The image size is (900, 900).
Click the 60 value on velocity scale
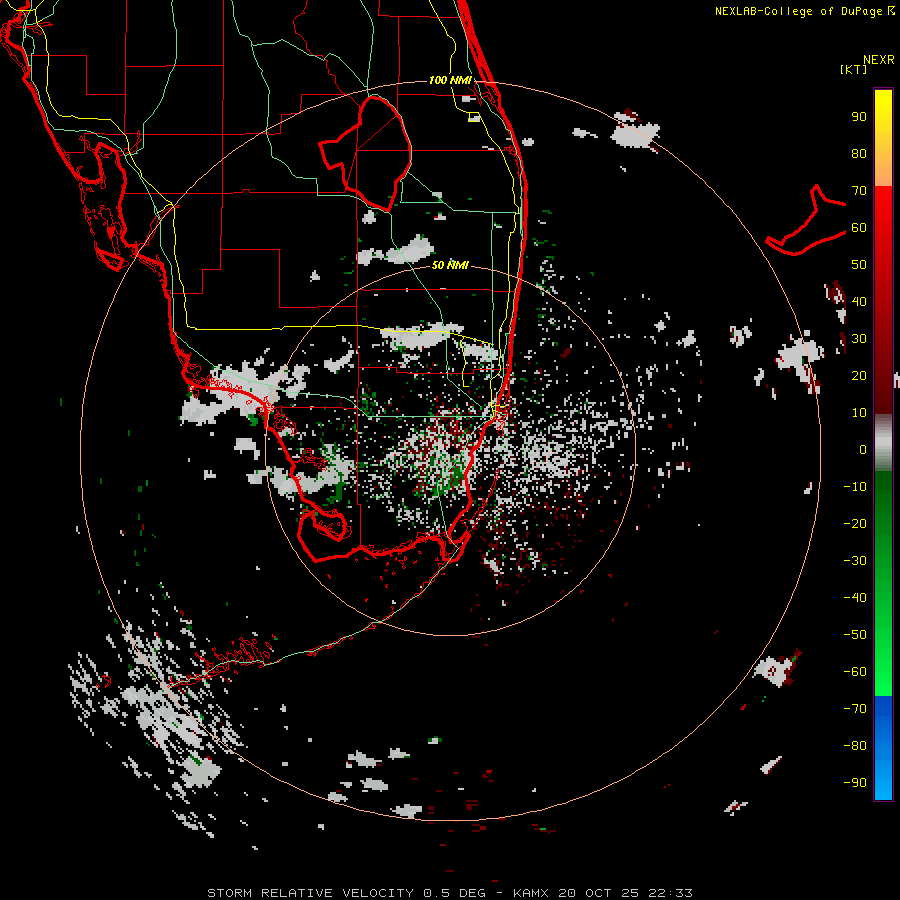(x=859, y=227)
